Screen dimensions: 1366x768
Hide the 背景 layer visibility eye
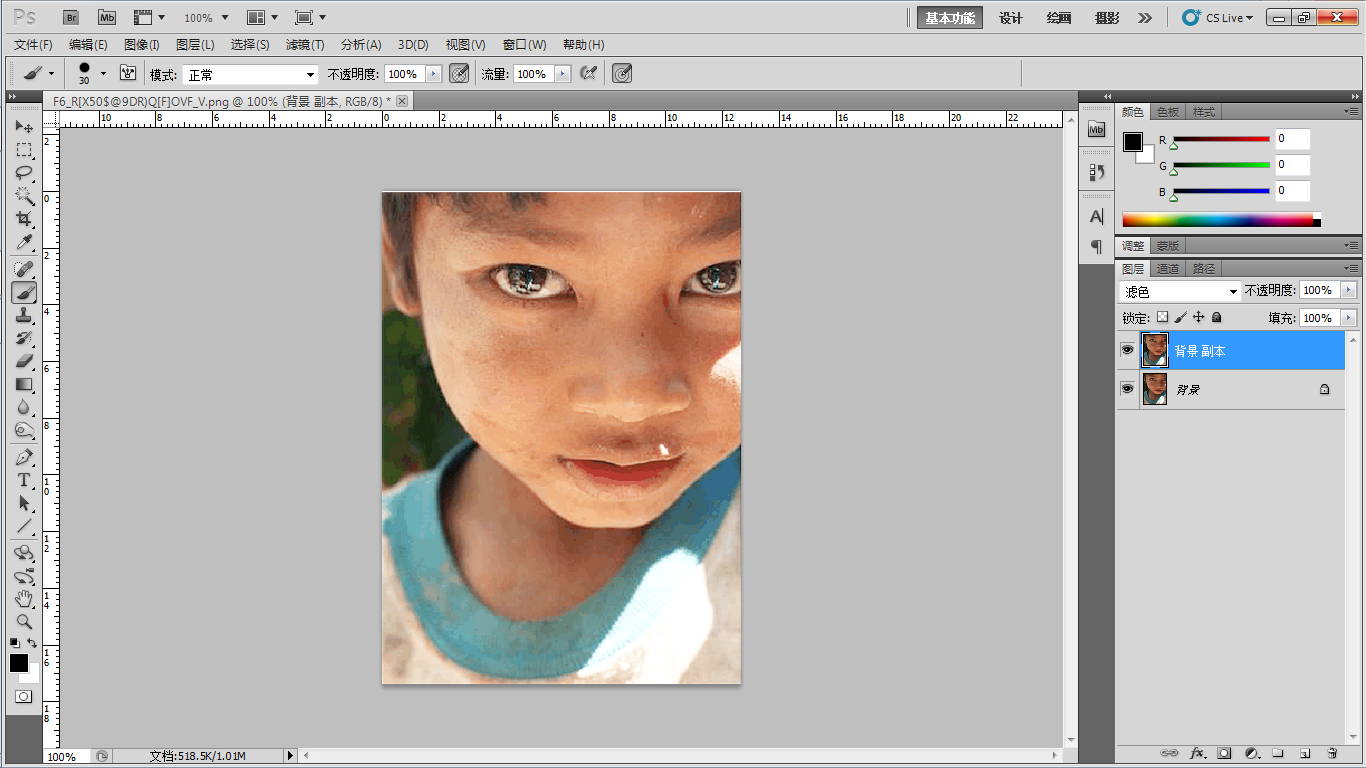[1128, 389]
